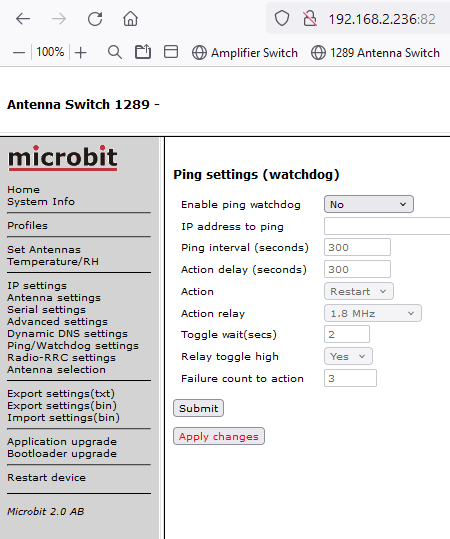The width and height of the screenshot is (450, 539).
Task: Go to the browser home icon
Action: (130, 19)
